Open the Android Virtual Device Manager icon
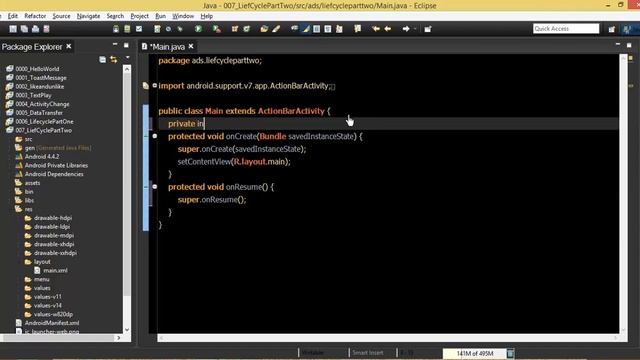Image resolution: width=640 pixels, height=360 pixels. [127, 29]
